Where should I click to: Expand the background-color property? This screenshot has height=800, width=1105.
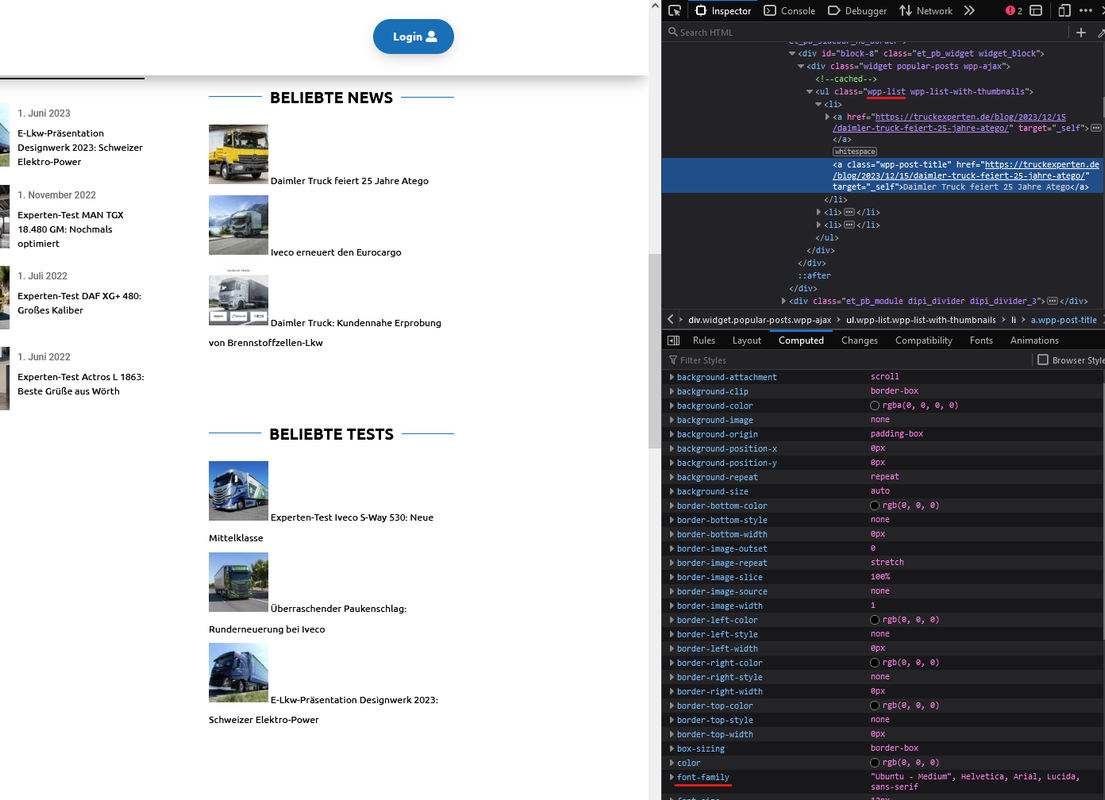pos(672,406)
